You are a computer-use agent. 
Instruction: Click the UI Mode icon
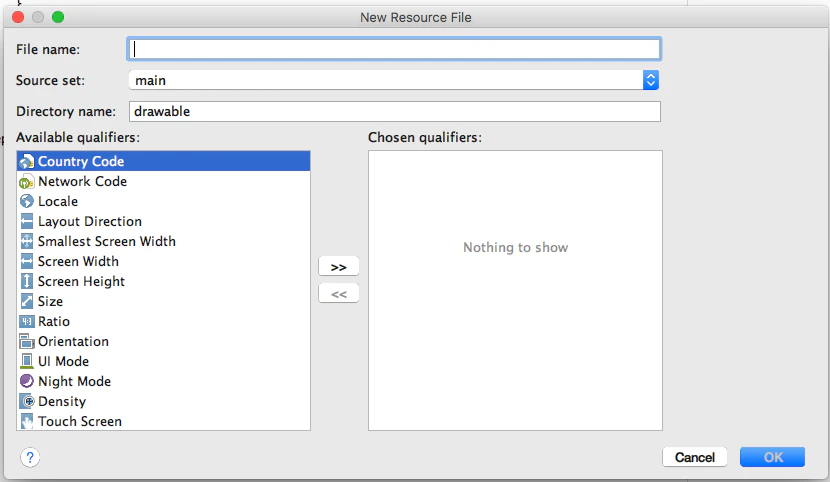[x=26, y=361]
